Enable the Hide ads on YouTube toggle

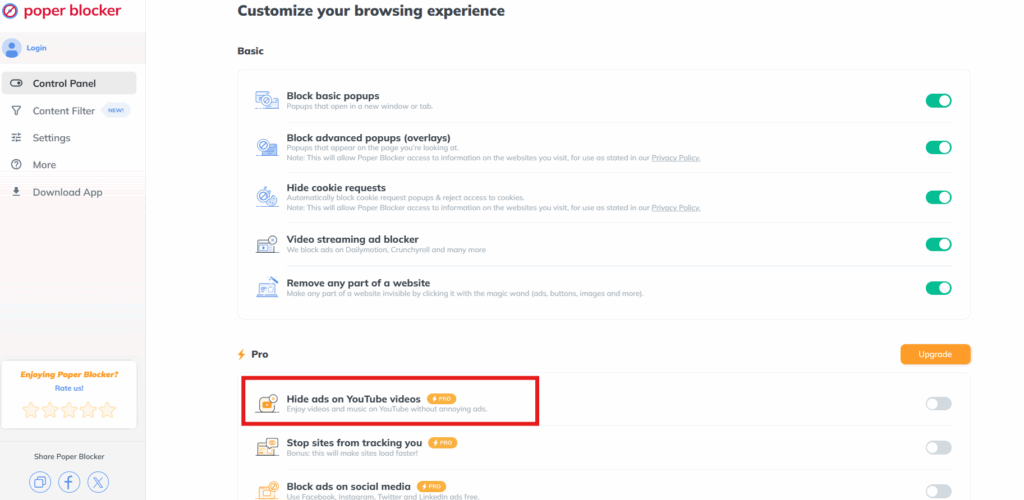click(x=938, y=404)
